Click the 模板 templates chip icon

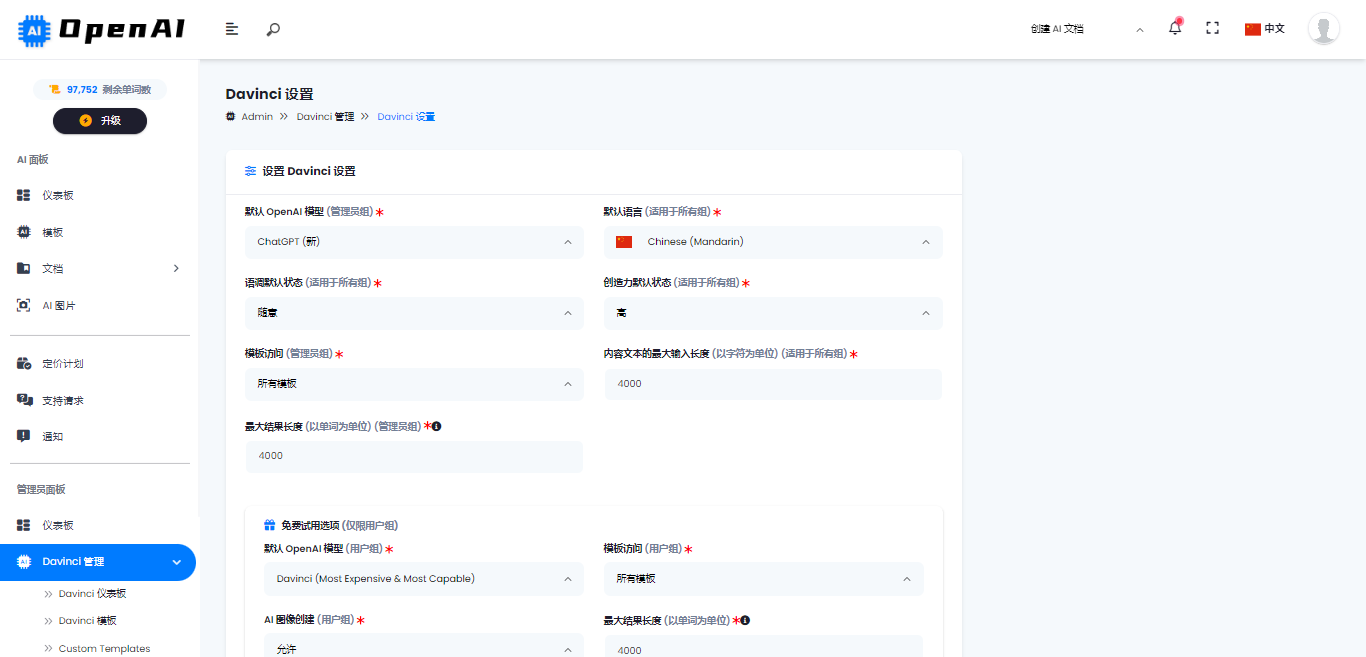coord(24,232)
